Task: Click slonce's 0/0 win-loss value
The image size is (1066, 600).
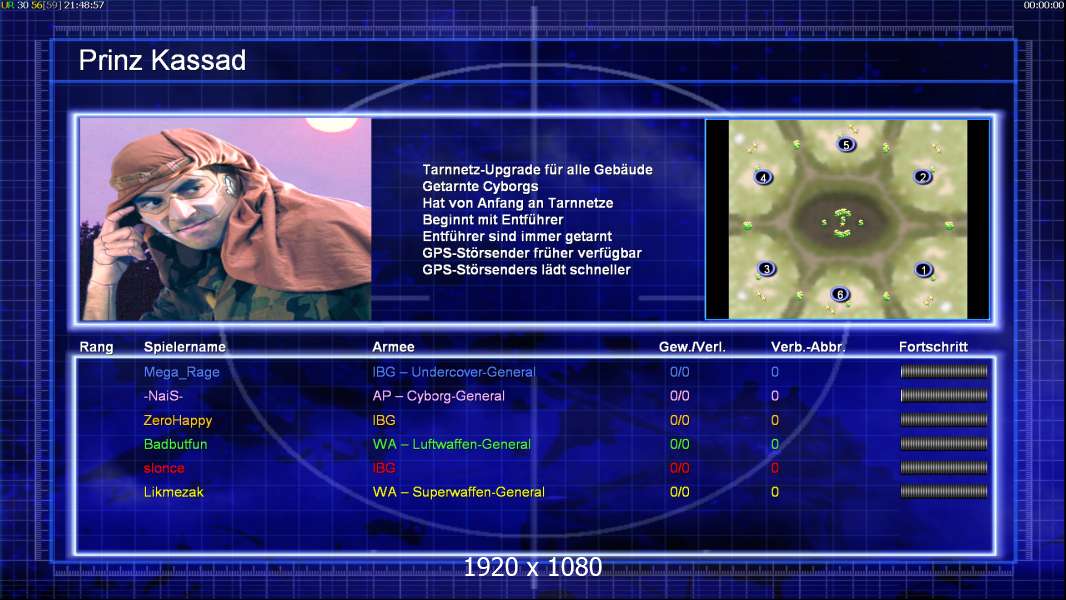Action: 679,467
